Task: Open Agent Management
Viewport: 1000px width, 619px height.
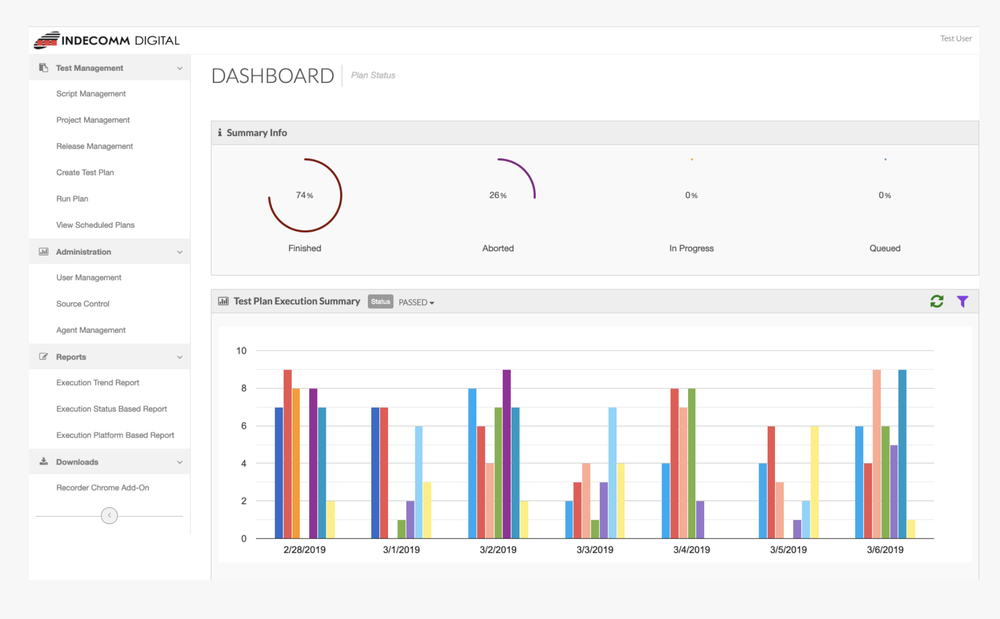Action: tap(91, 330)
